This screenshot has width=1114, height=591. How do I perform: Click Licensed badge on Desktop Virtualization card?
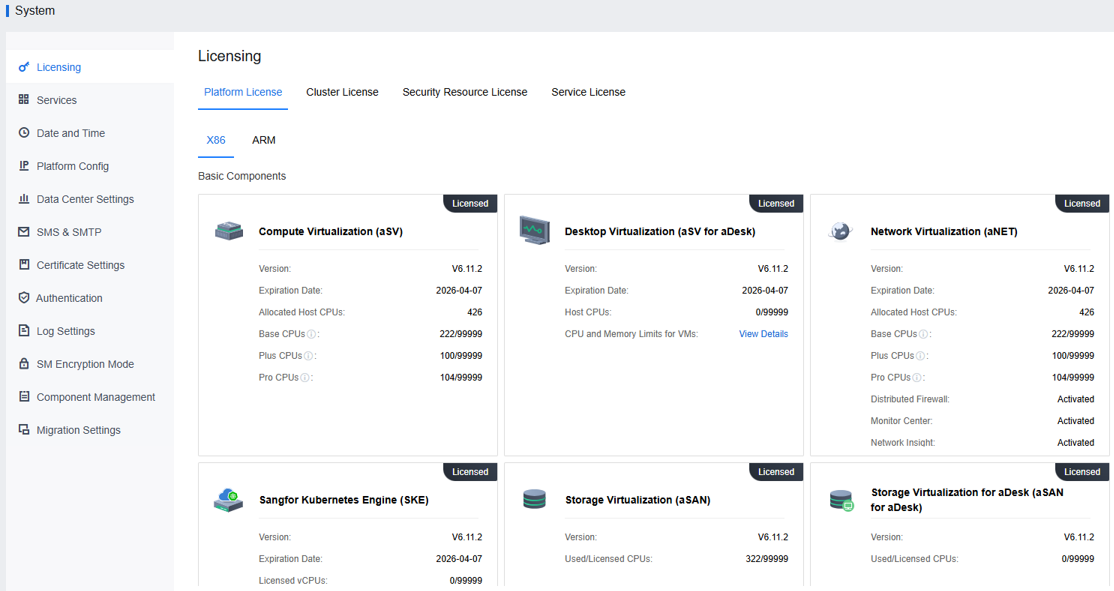776,203
